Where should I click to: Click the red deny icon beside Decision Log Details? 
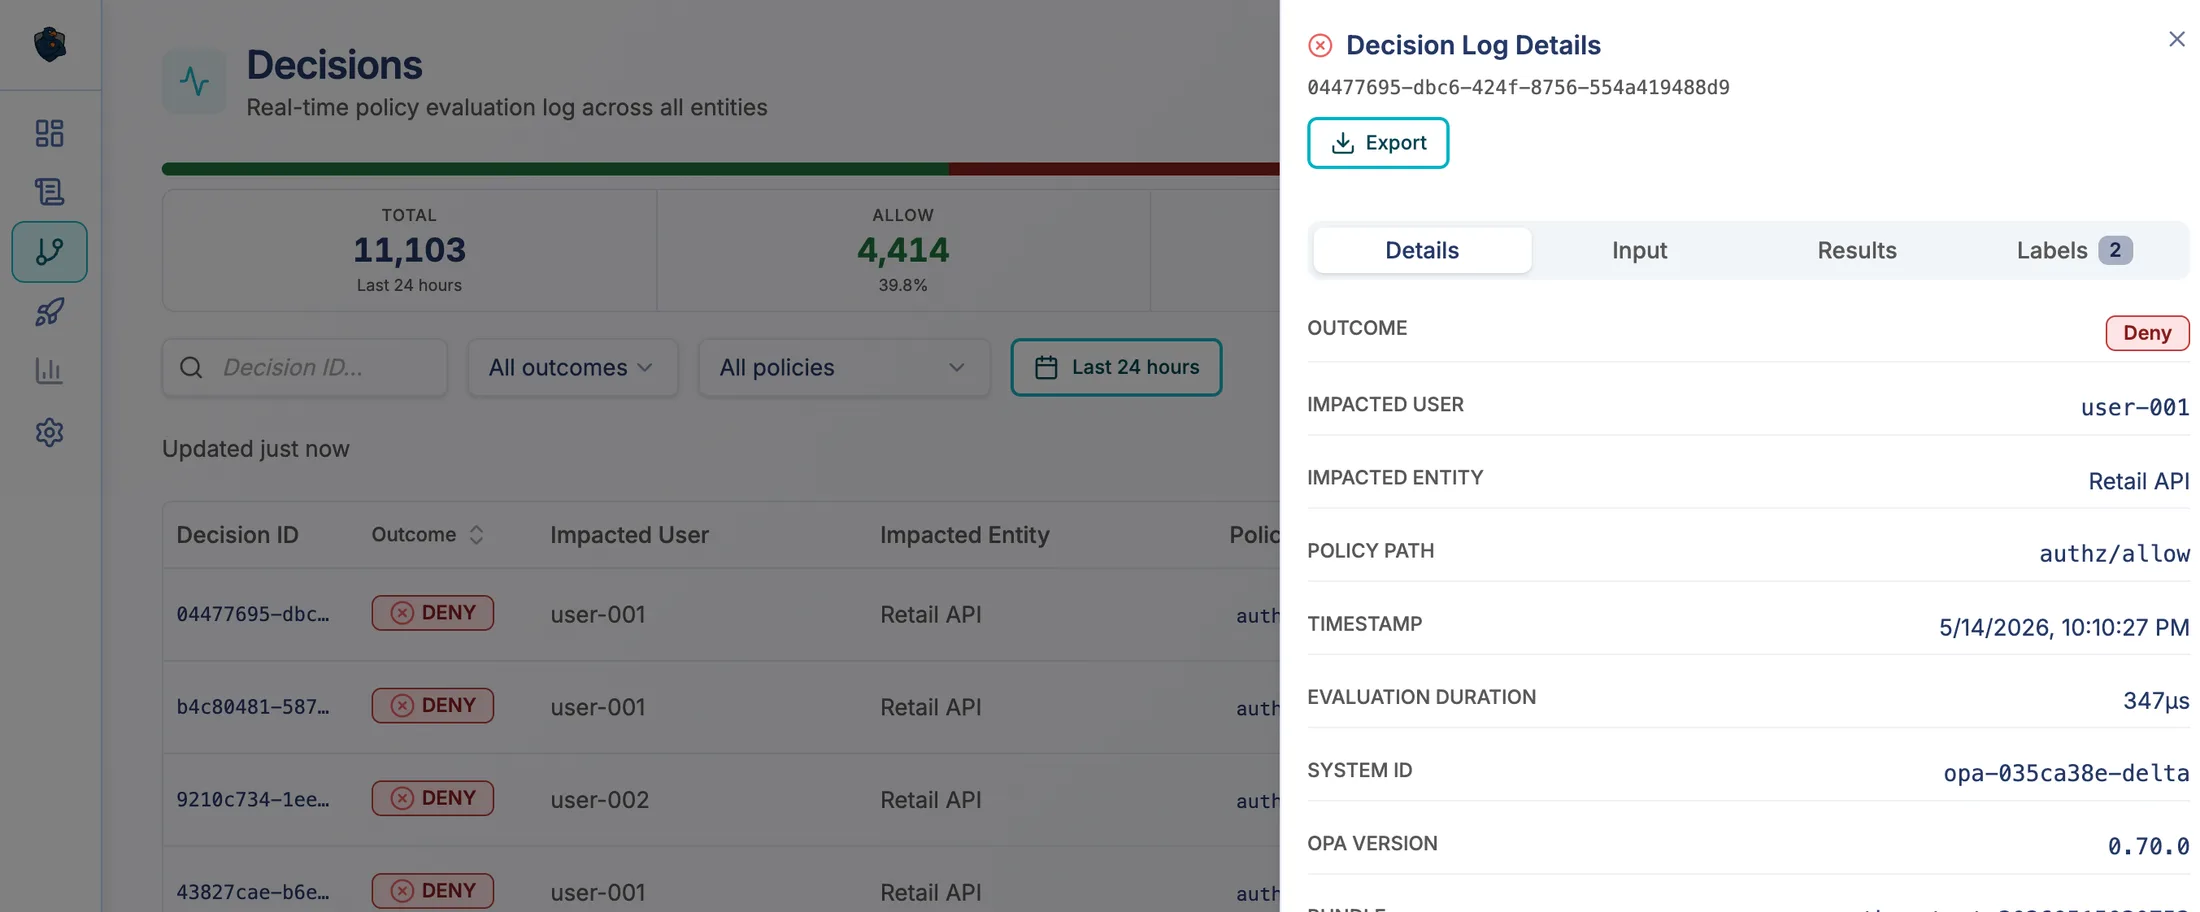(x=1320, y=45)
